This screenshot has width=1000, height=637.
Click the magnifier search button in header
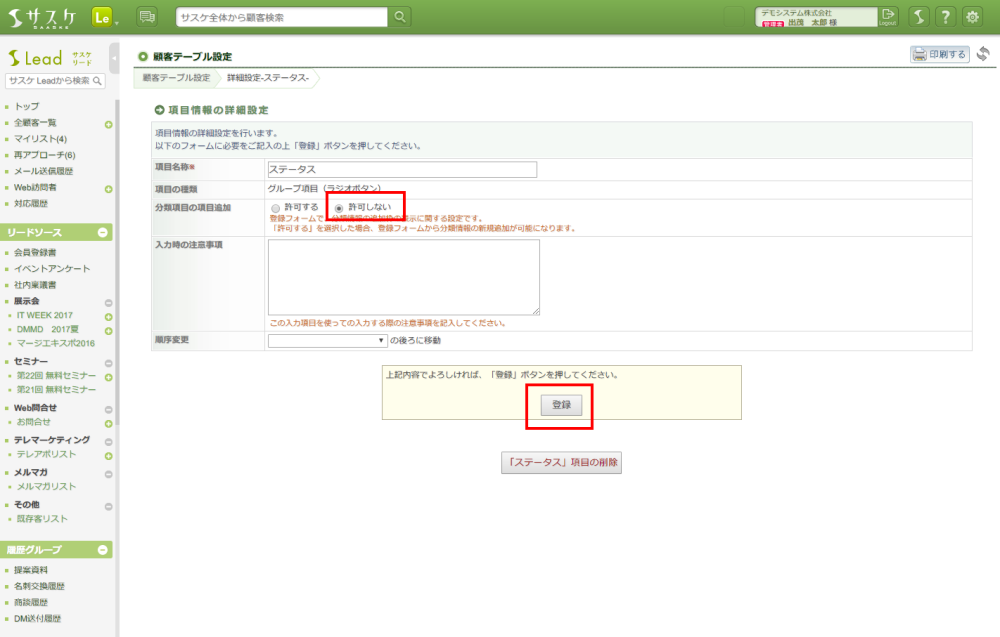tap(400, 17)
